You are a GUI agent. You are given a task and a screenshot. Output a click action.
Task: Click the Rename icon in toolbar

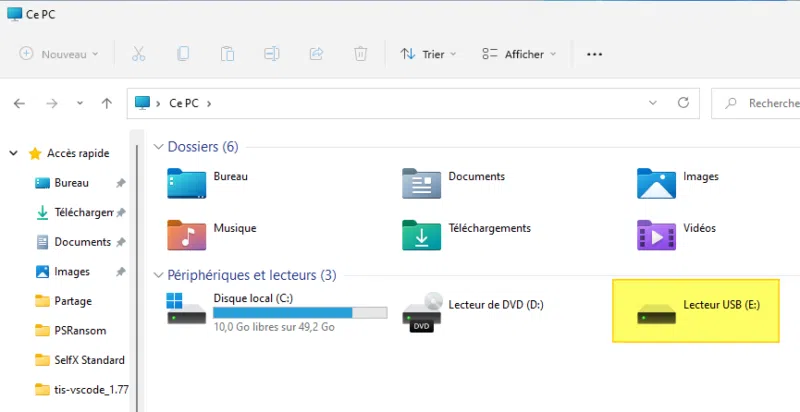pos(271,54)
